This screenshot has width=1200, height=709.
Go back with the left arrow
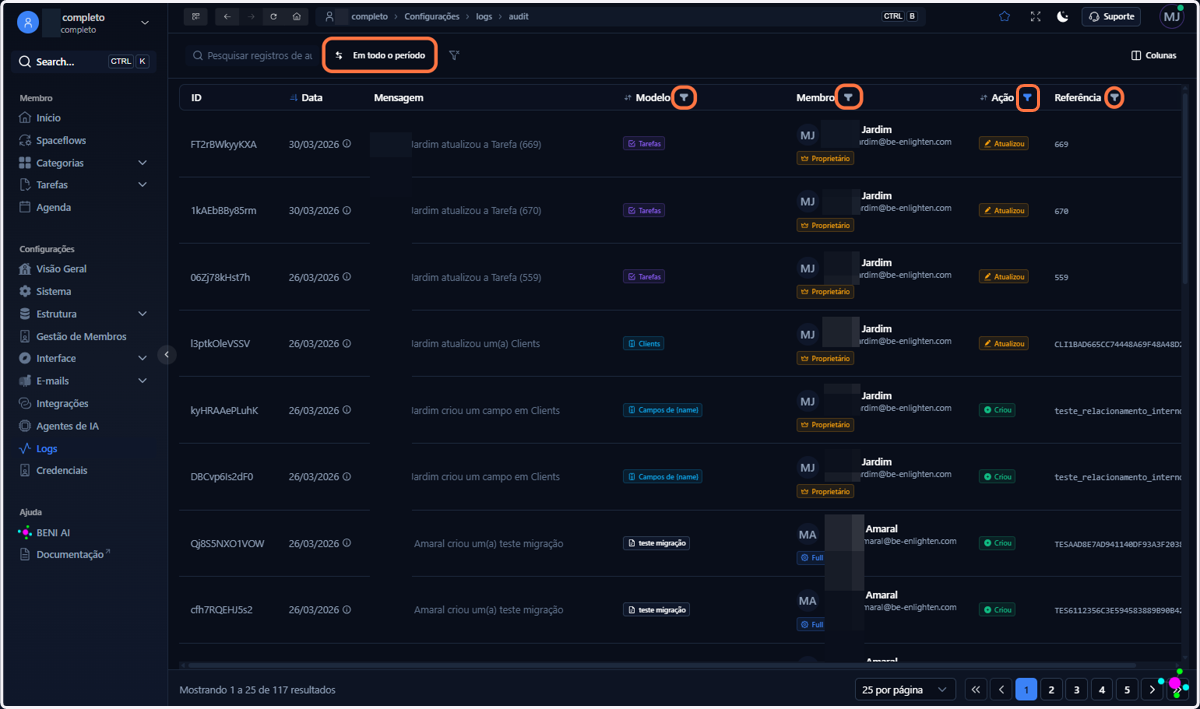(x=227, y=17)
